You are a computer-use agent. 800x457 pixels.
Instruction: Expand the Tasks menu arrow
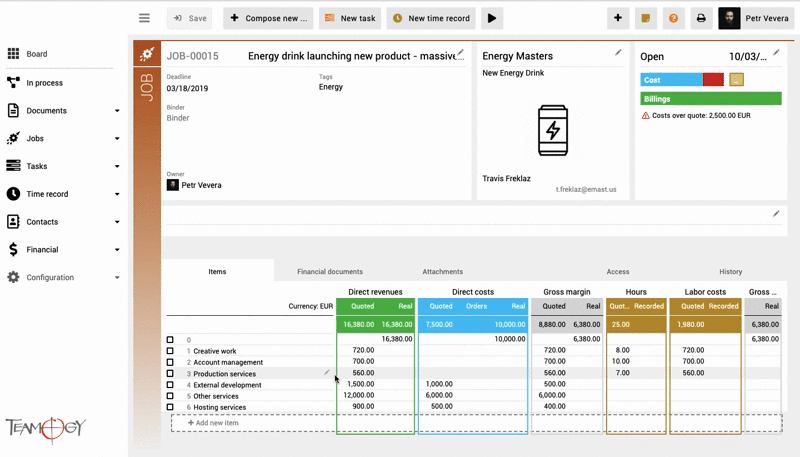pos(117,166)
